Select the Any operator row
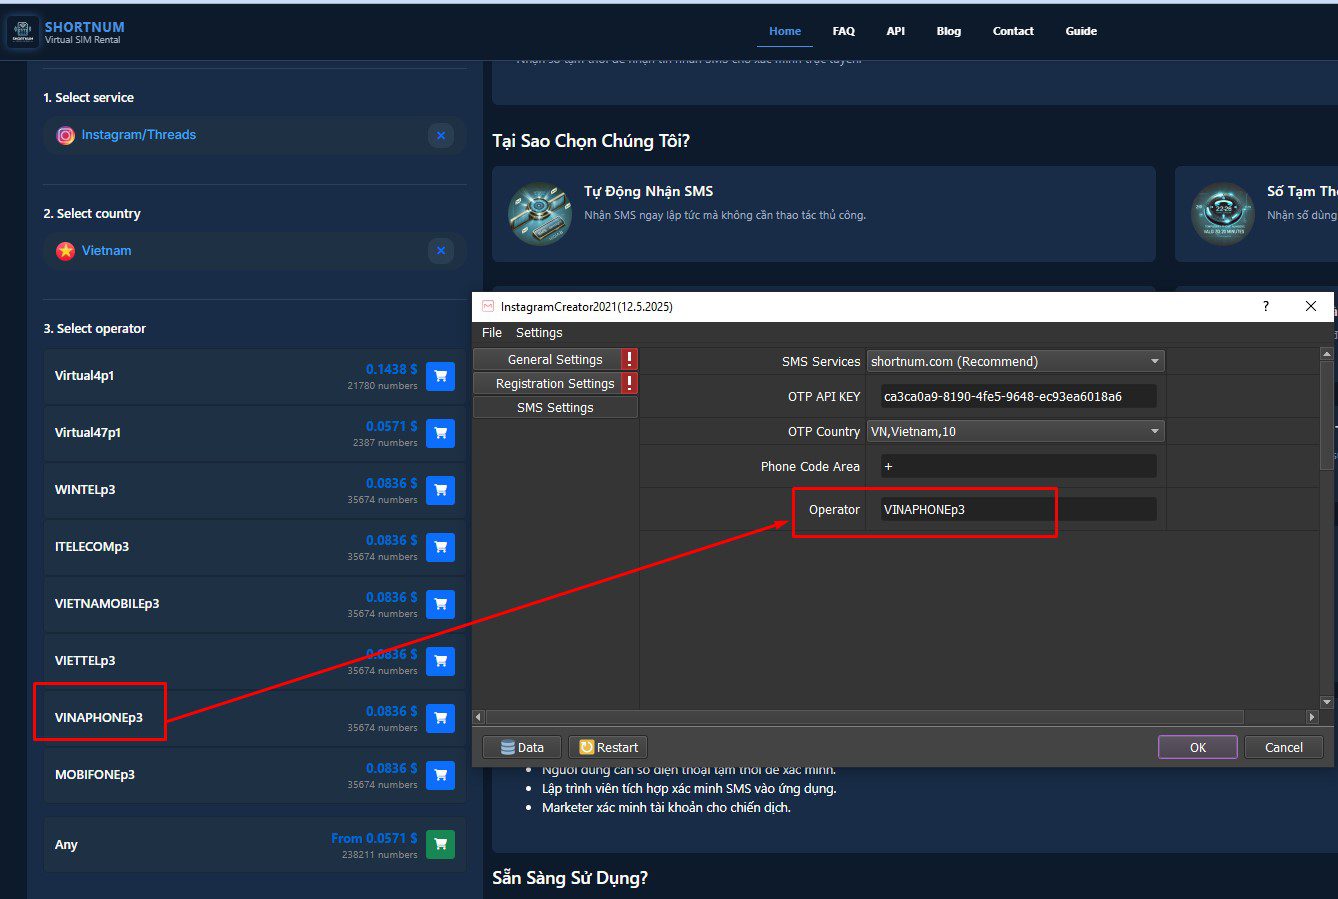The height and width of the screenshot is (899, 1338). coord(254,844)
